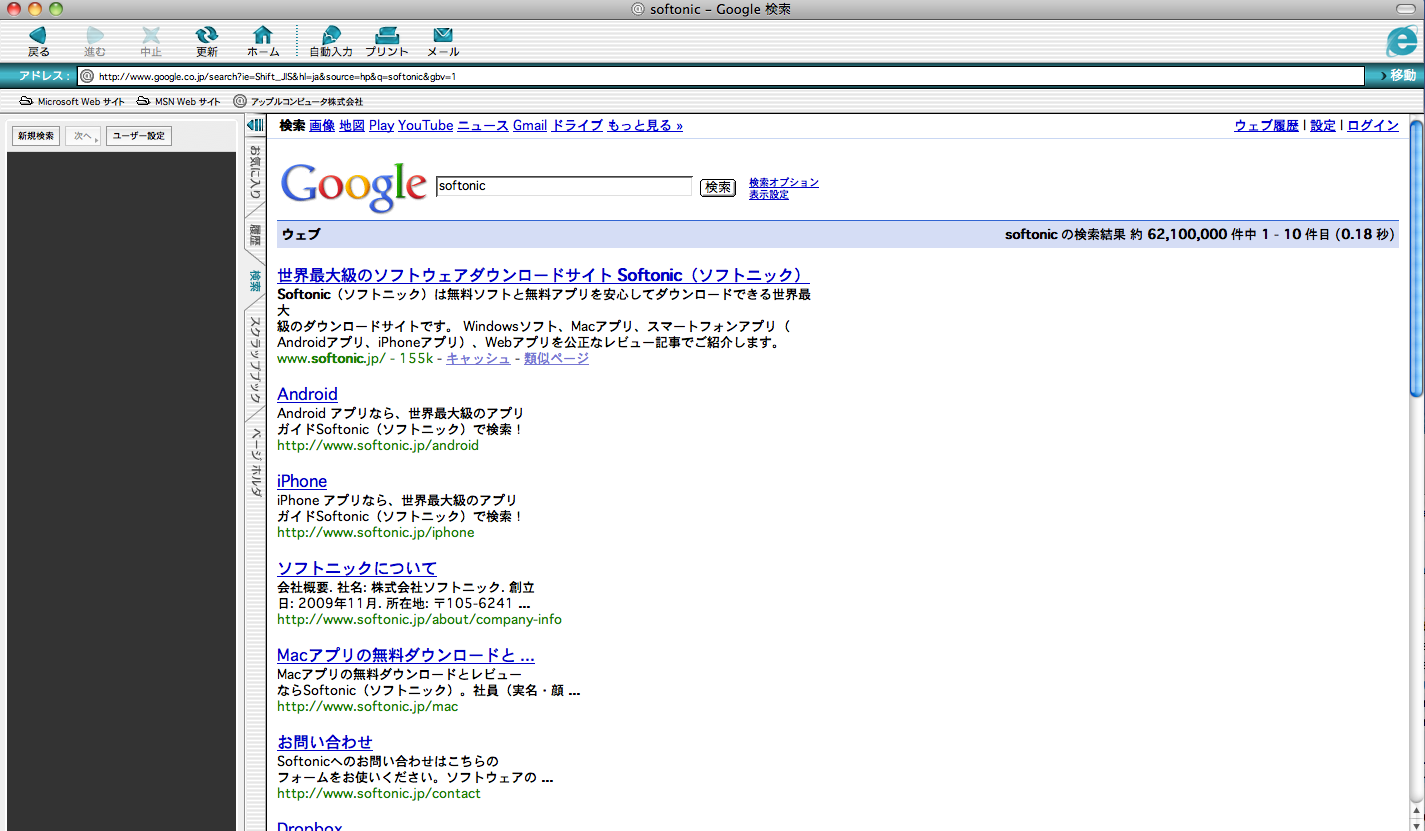Click the URL text http://www.softonic.jp/about/company-info
The image size is (1425, 831).
click(x=420, y=619)
